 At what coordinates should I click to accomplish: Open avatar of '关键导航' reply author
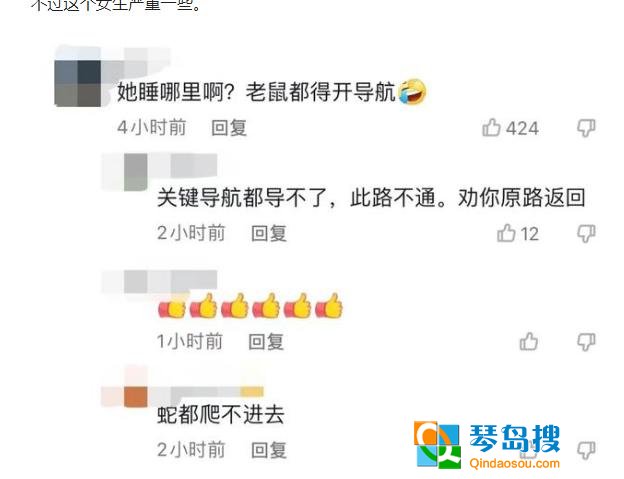(x=136, y=172)
